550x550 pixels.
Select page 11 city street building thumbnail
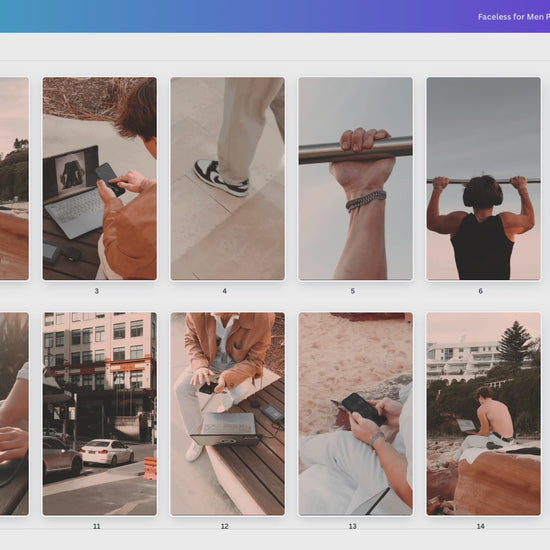[x=100, y=414]
